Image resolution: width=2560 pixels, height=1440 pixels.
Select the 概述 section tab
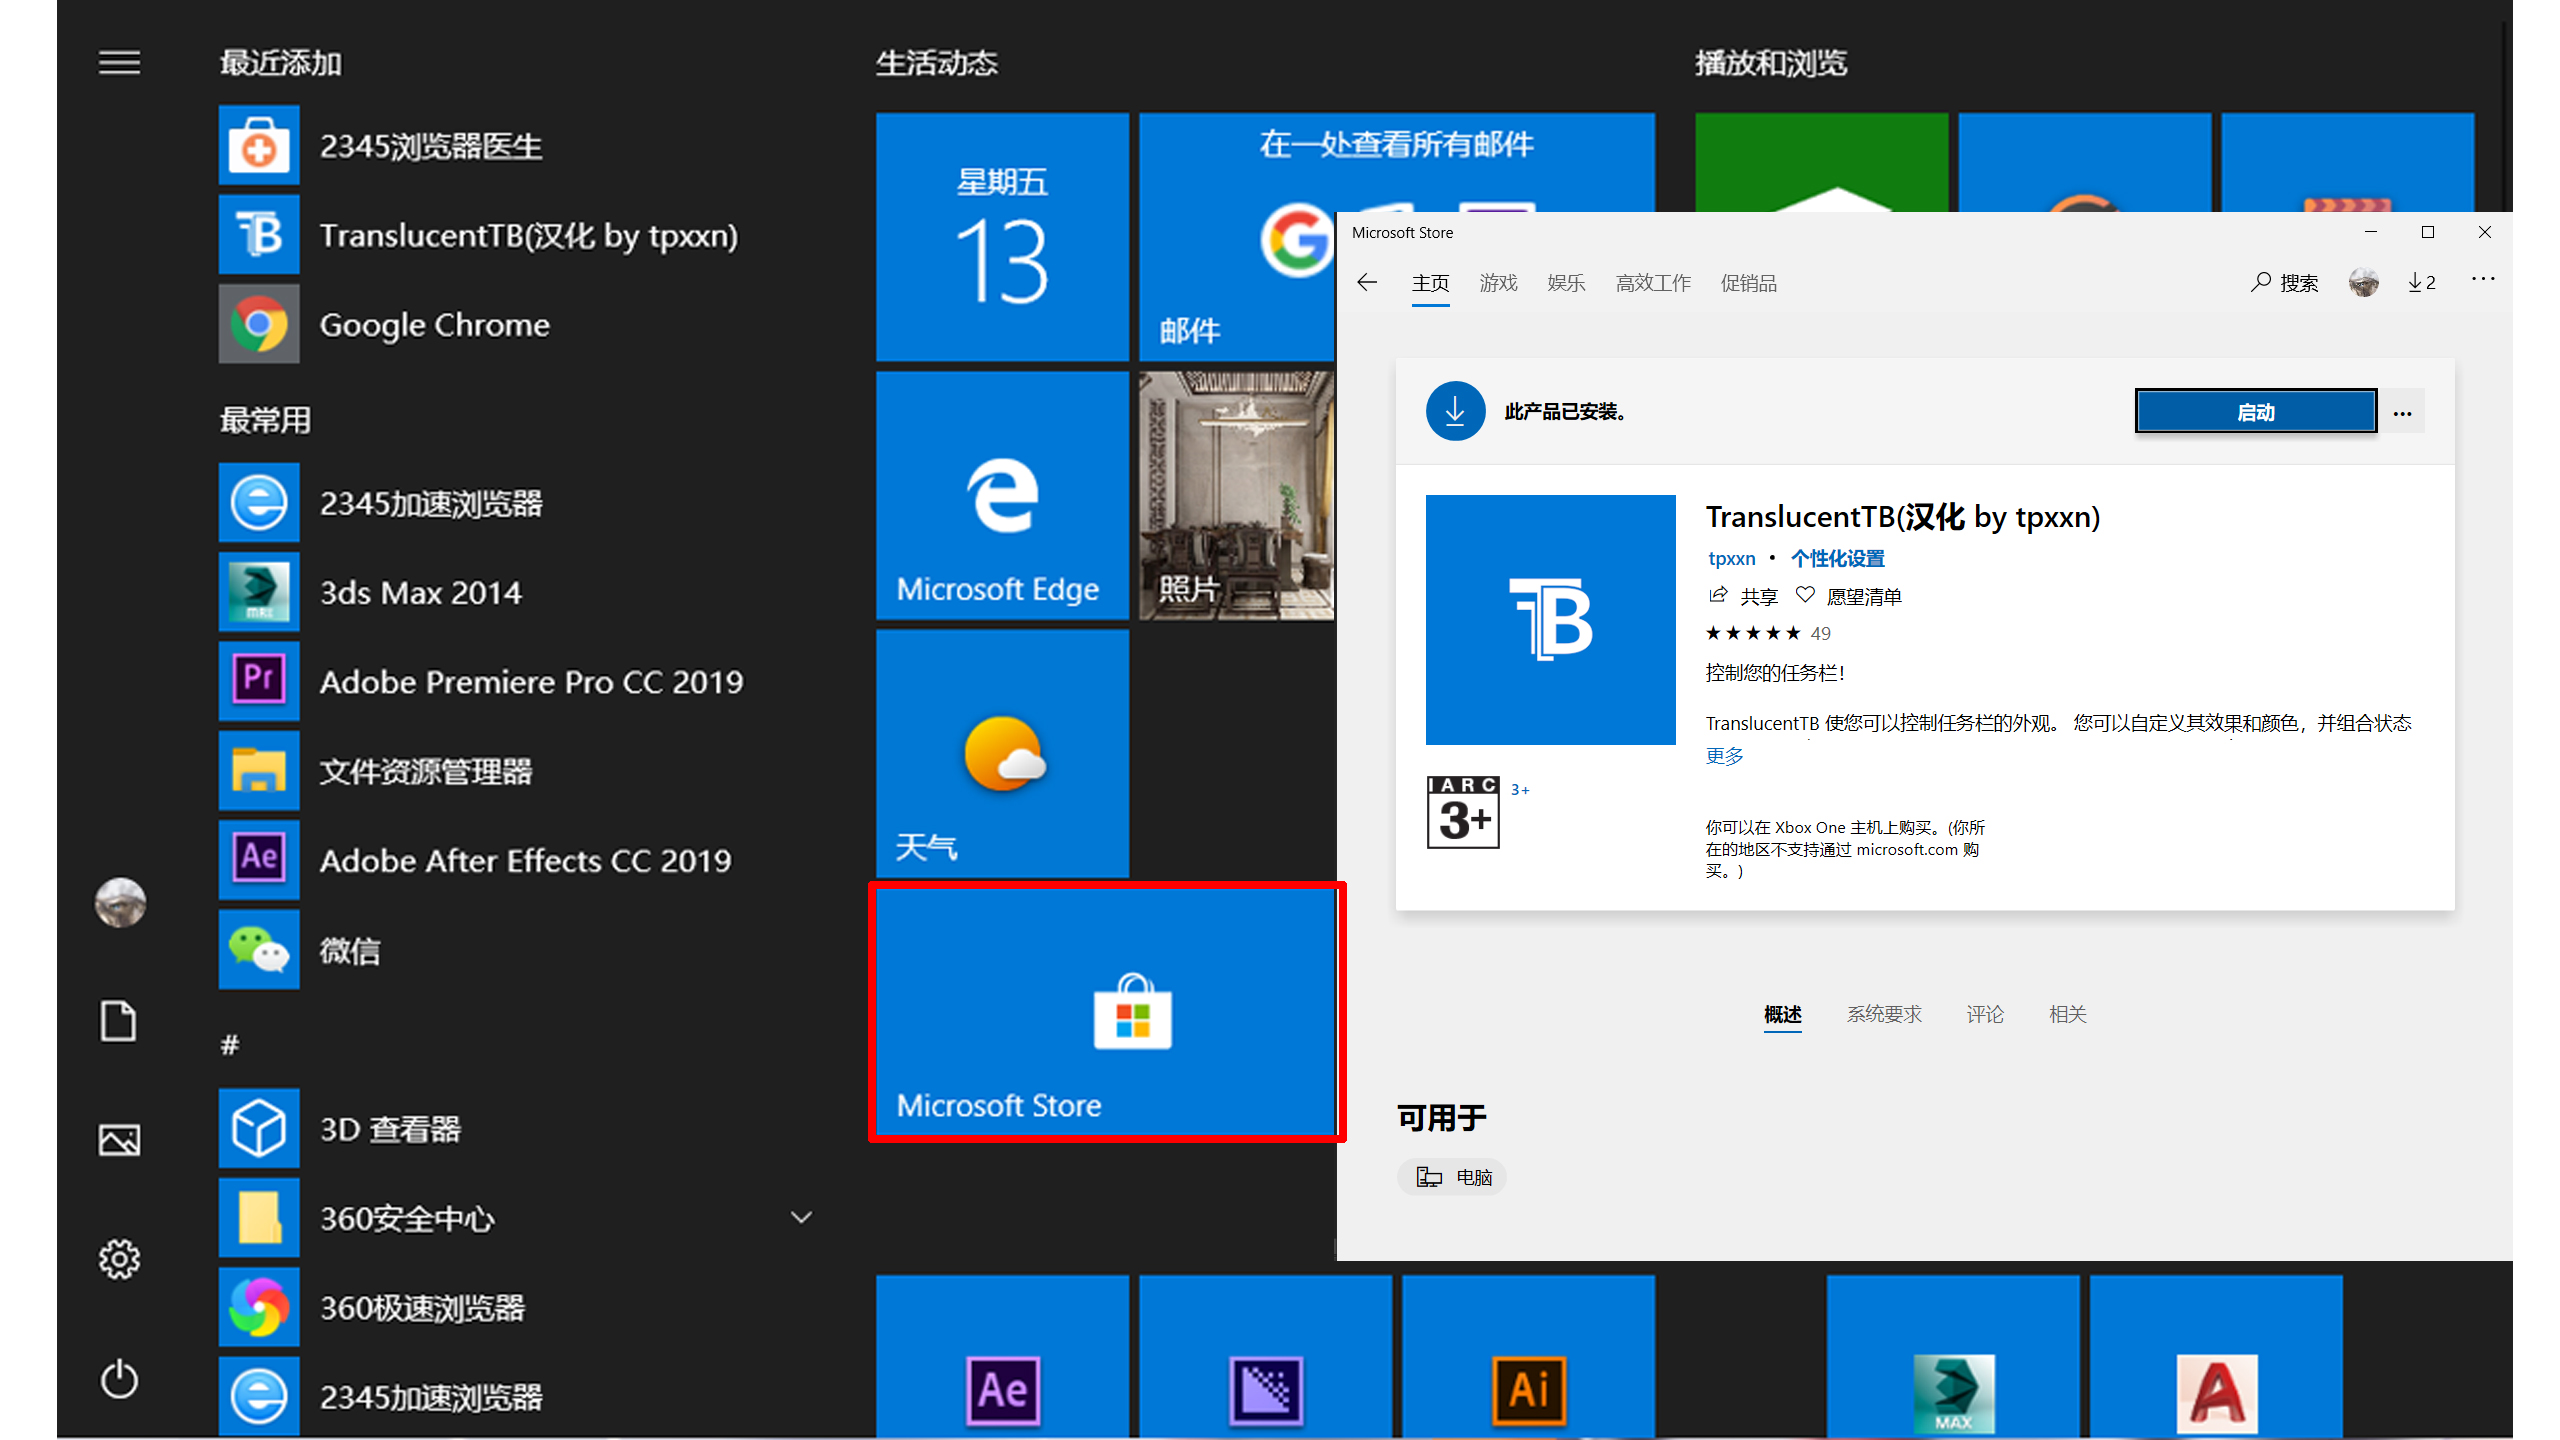[1782, 1014]
